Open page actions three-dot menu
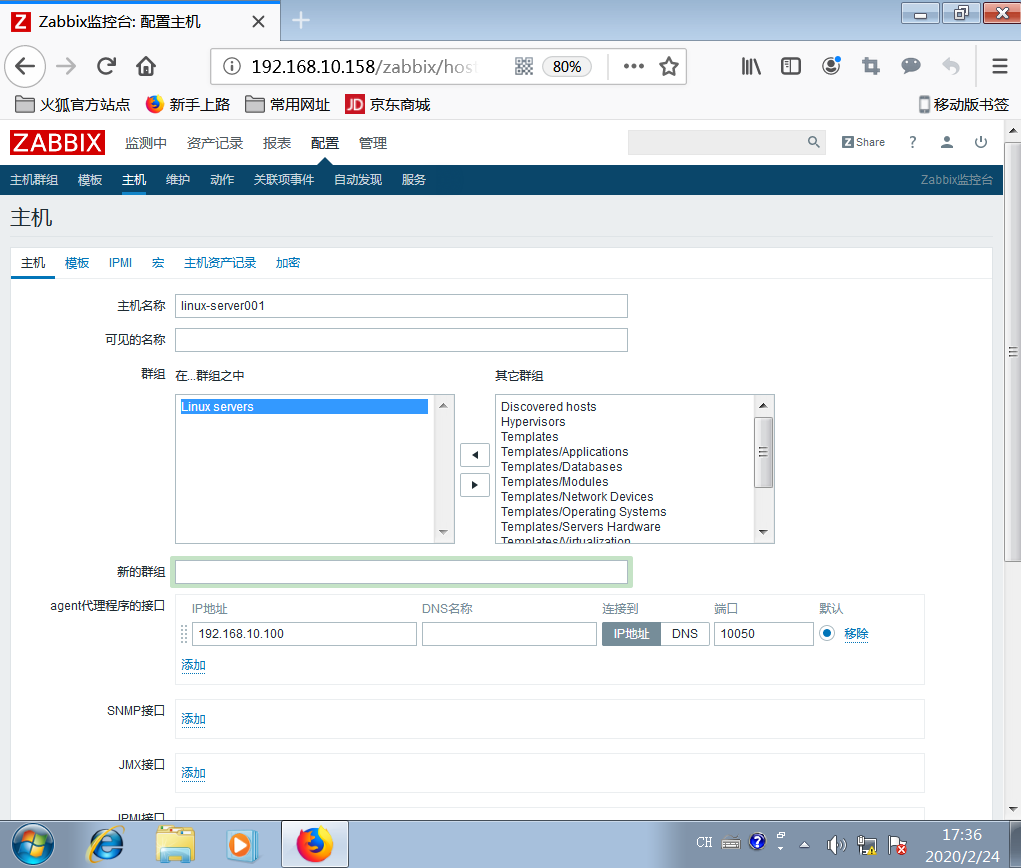The height and width of the screenshot is (868, 1021). point(634,66)
